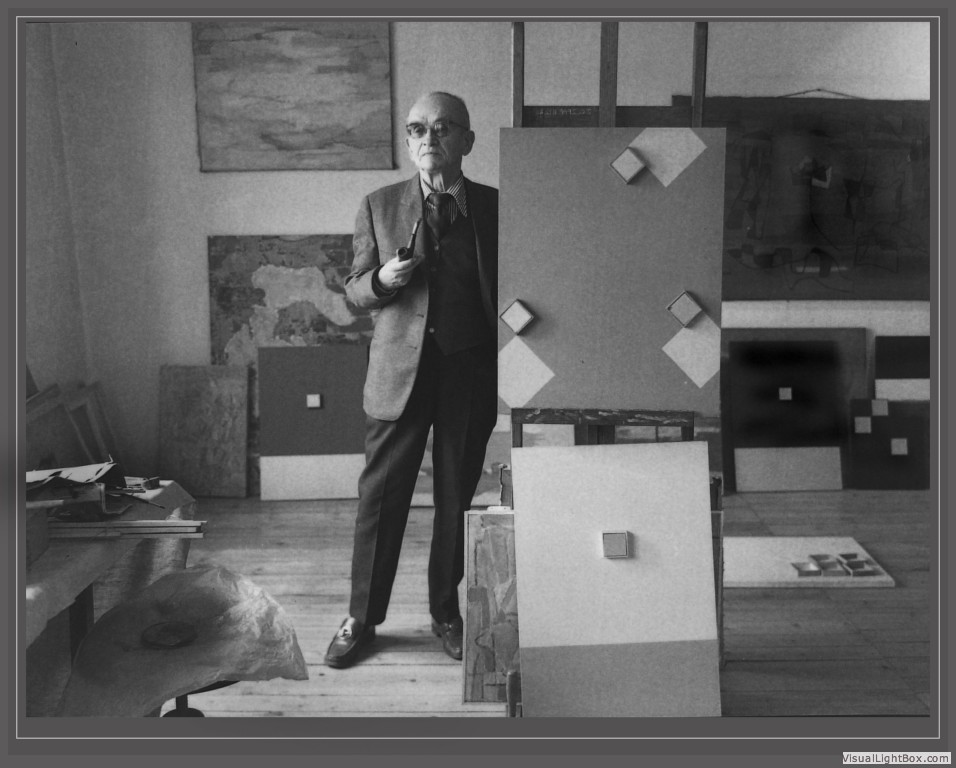Click the top square block on the easel painting
This screenshot has width=956, height=768.
[x=628, y=165]
